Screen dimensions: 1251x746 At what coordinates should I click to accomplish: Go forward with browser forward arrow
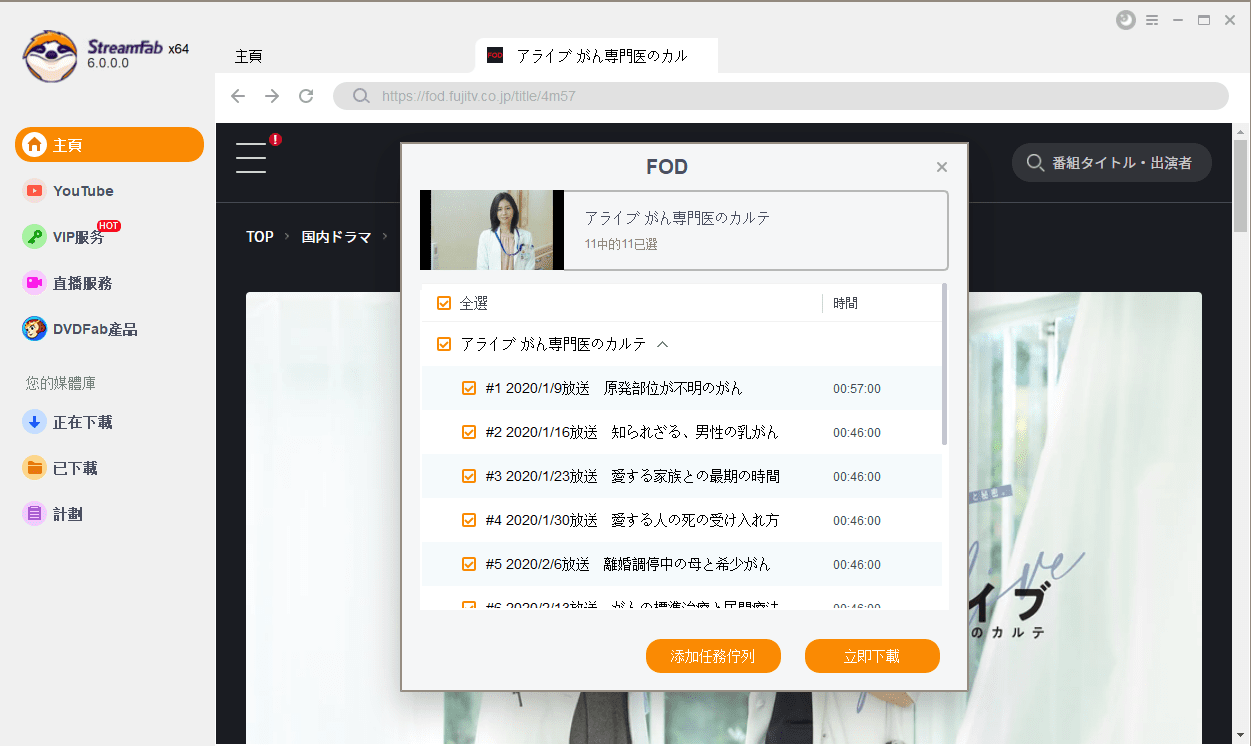(x=272, y=96)
